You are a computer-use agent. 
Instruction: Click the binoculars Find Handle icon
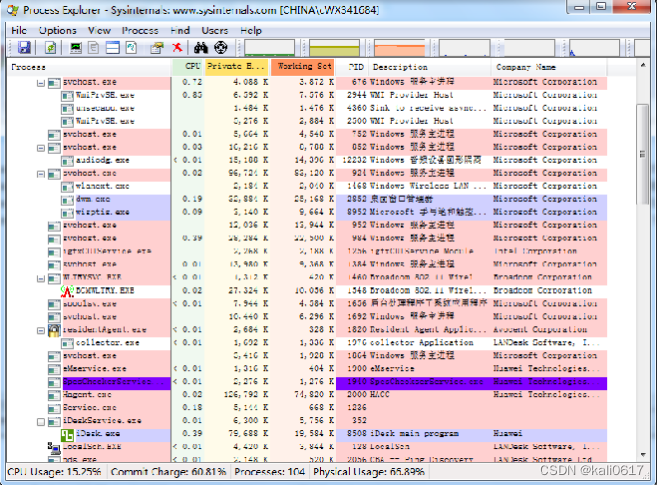(x=201, y=47)
